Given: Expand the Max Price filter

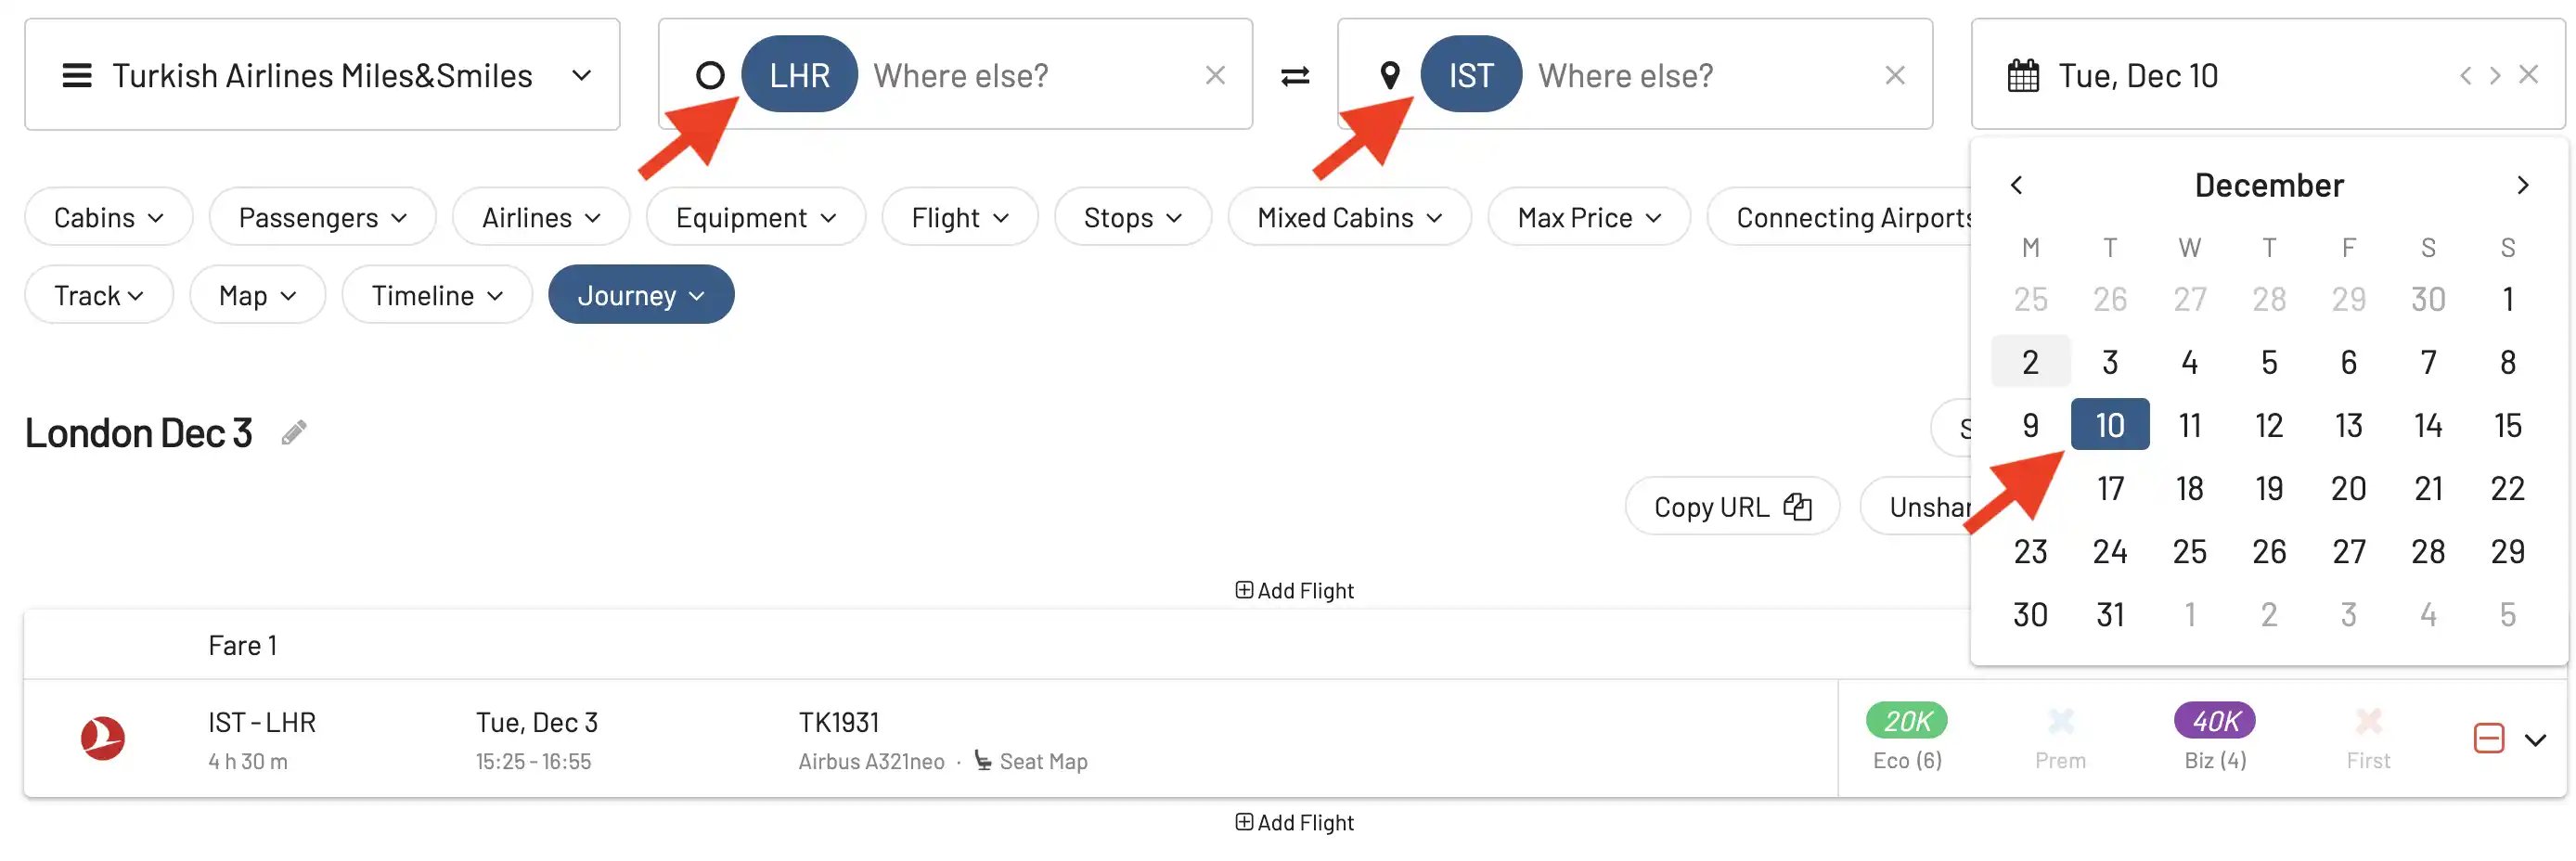Looking at the screenshot, I should coord(1589,217).
